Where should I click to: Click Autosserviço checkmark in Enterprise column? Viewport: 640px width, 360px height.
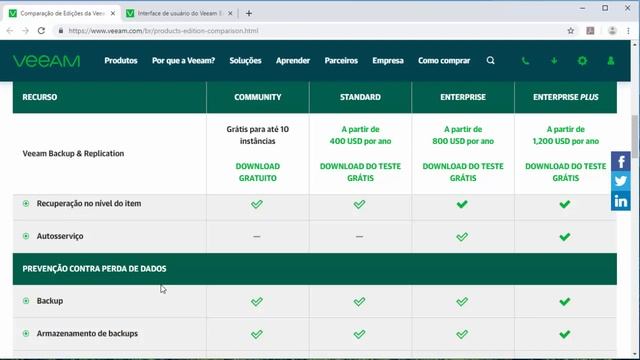coord(462,237)
